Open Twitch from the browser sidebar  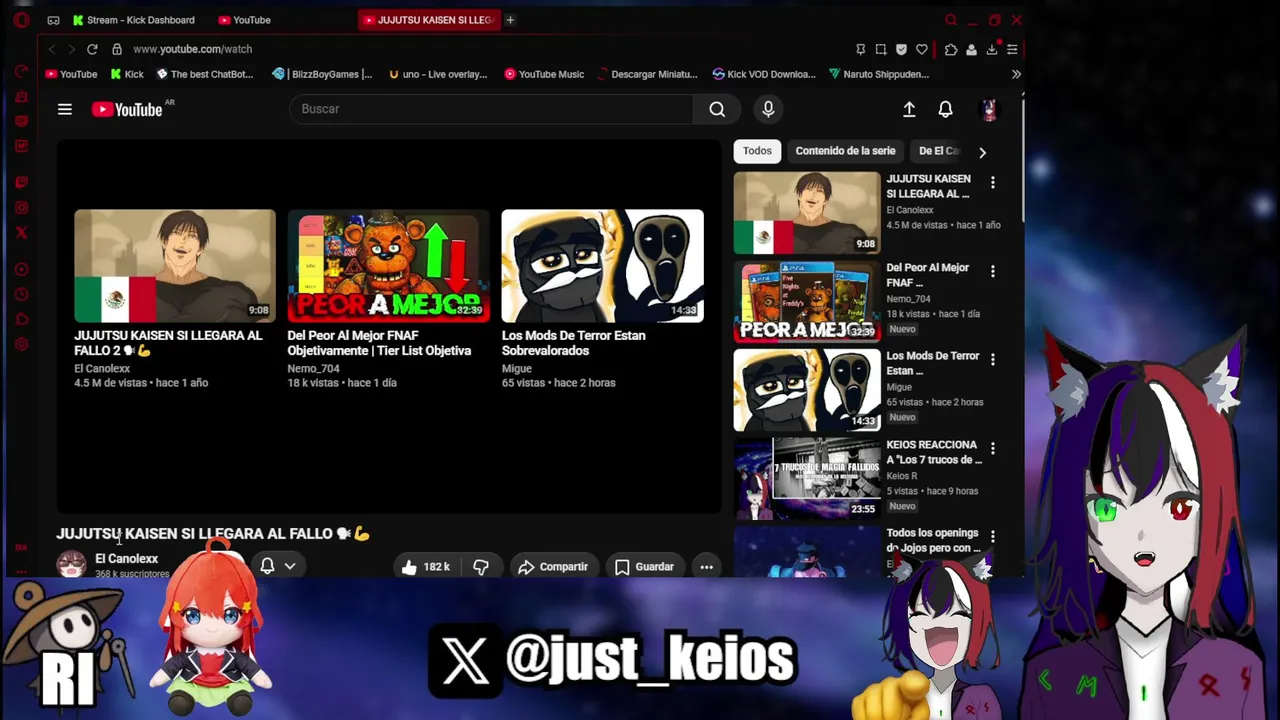(x=21, y=182)
